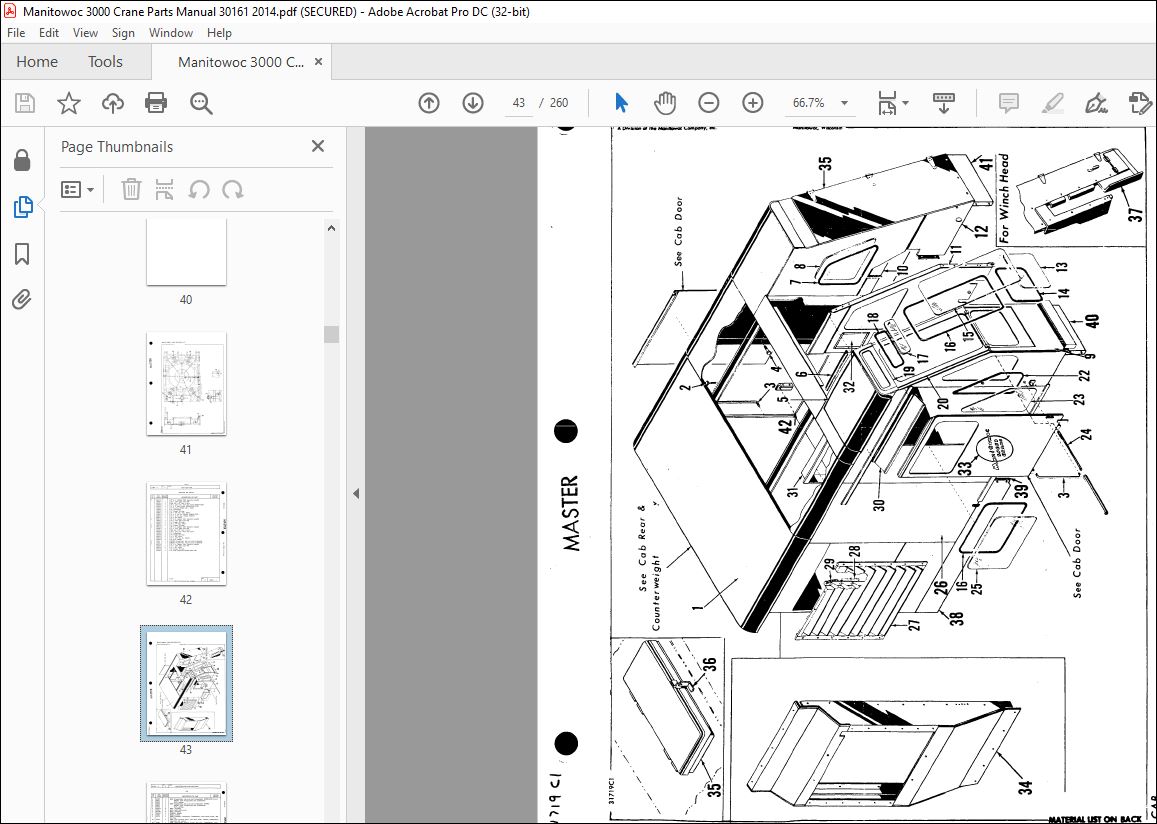
Task: Click the upload to cloud icon
Action: pyautogui.click(x=112, y=103)
